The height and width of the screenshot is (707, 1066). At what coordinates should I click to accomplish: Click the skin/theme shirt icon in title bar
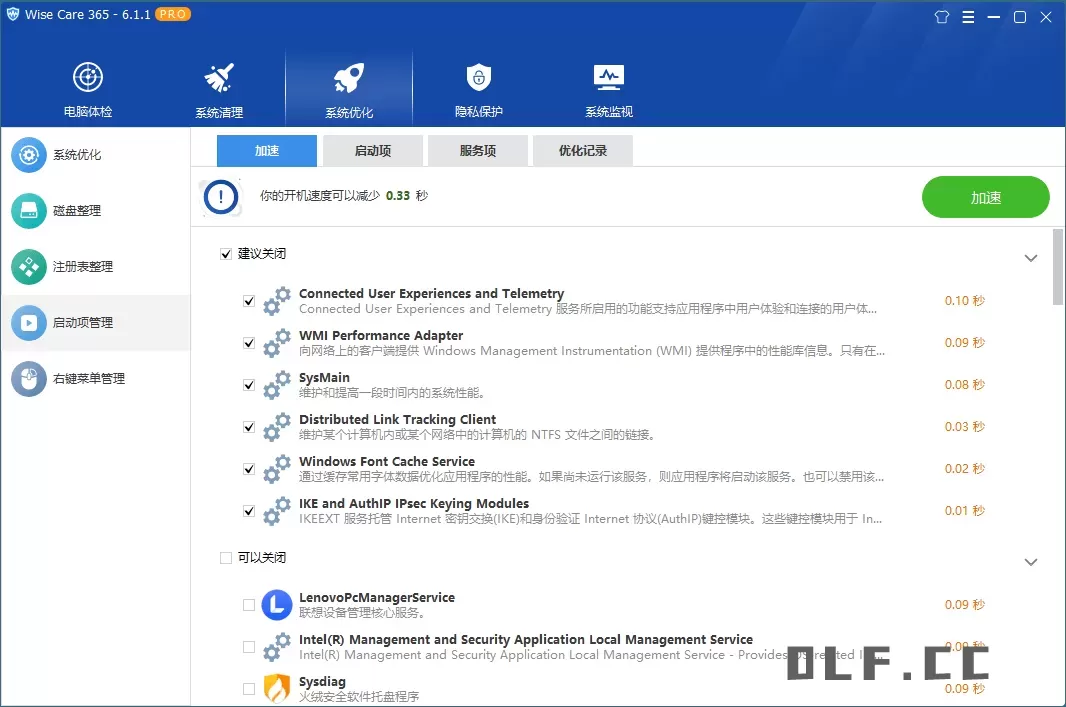pos(941,17)
